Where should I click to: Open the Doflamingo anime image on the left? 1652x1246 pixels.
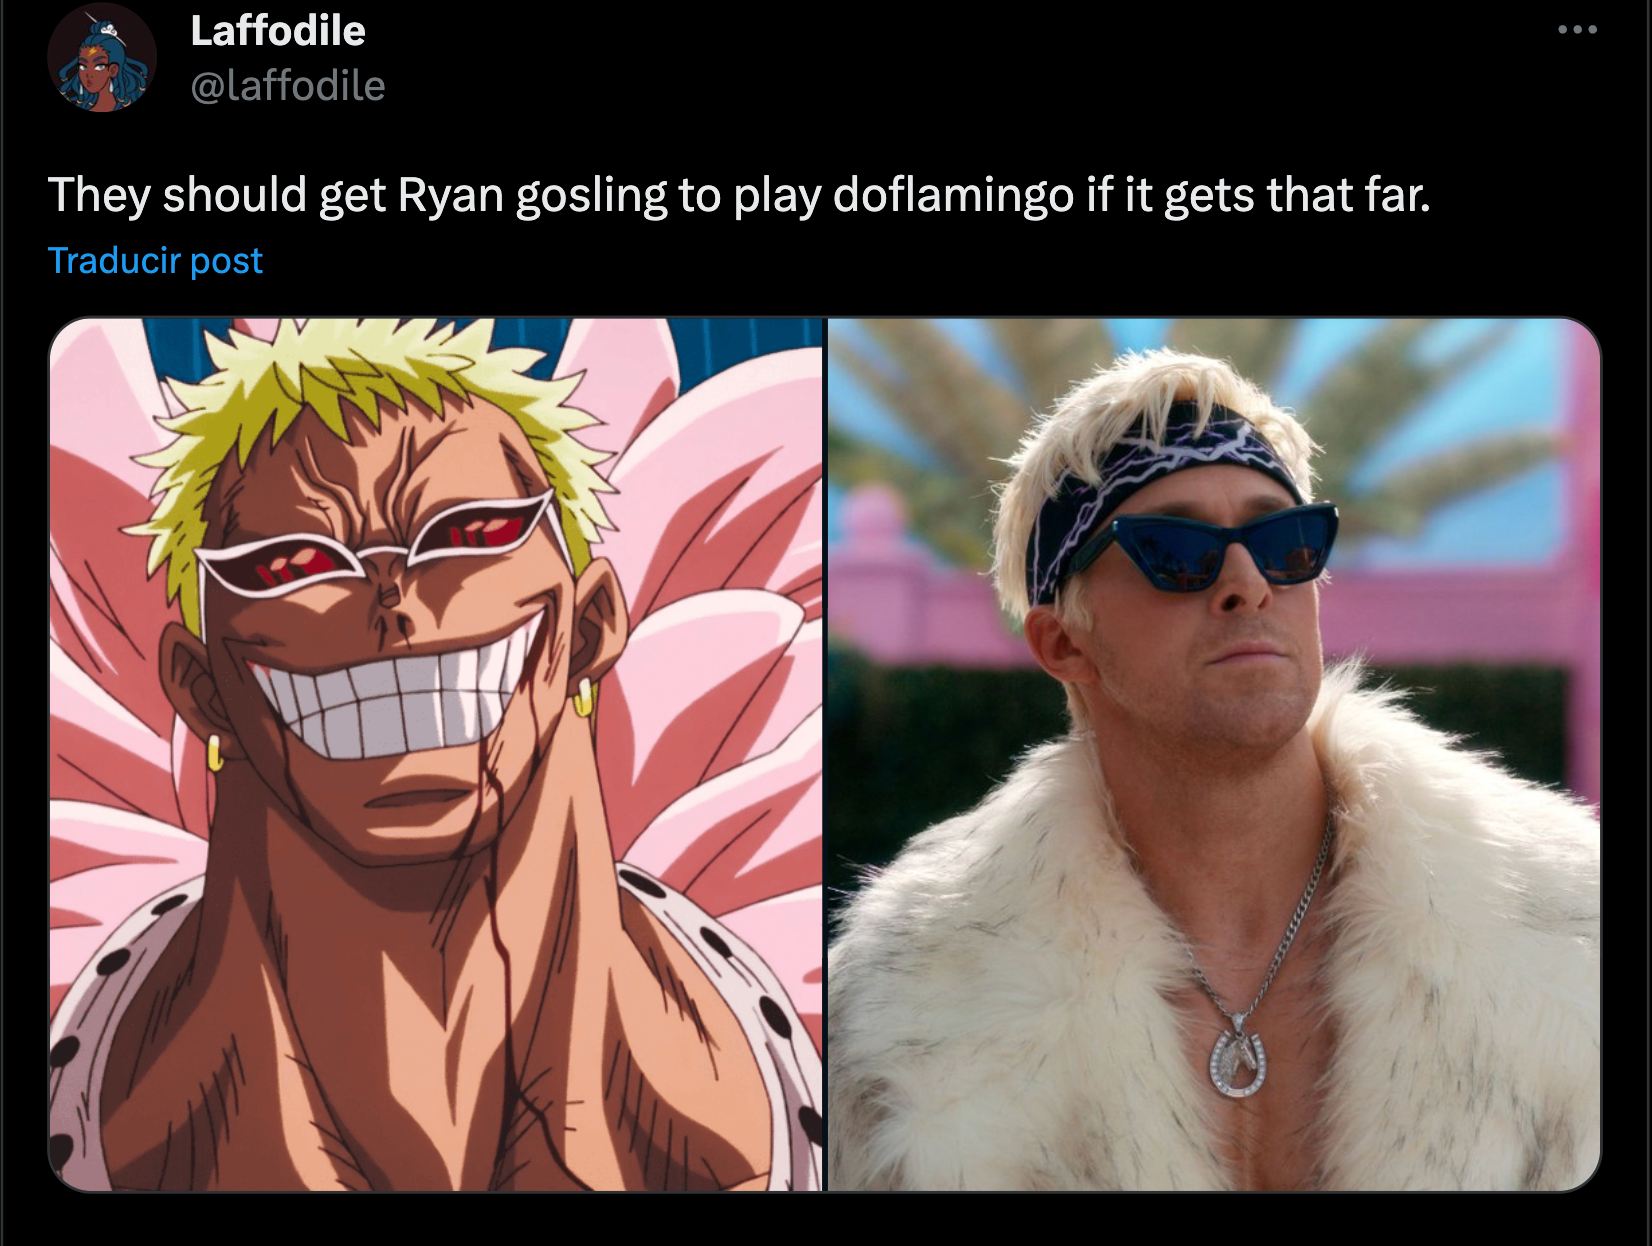(x=436, y=755)
